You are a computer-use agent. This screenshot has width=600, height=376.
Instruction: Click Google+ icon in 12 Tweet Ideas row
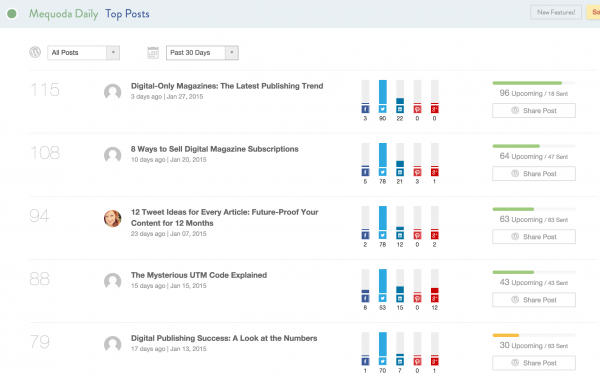click(x=435, y=235)
